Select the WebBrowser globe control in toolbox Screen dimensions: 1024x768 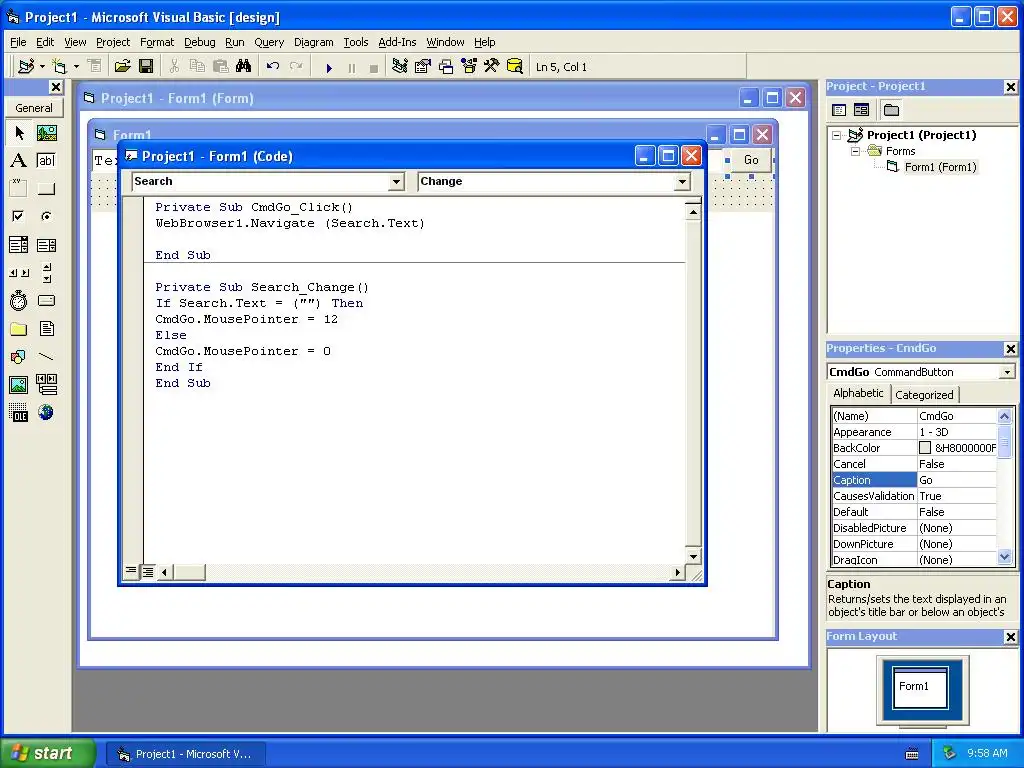[x=46, y=412]
